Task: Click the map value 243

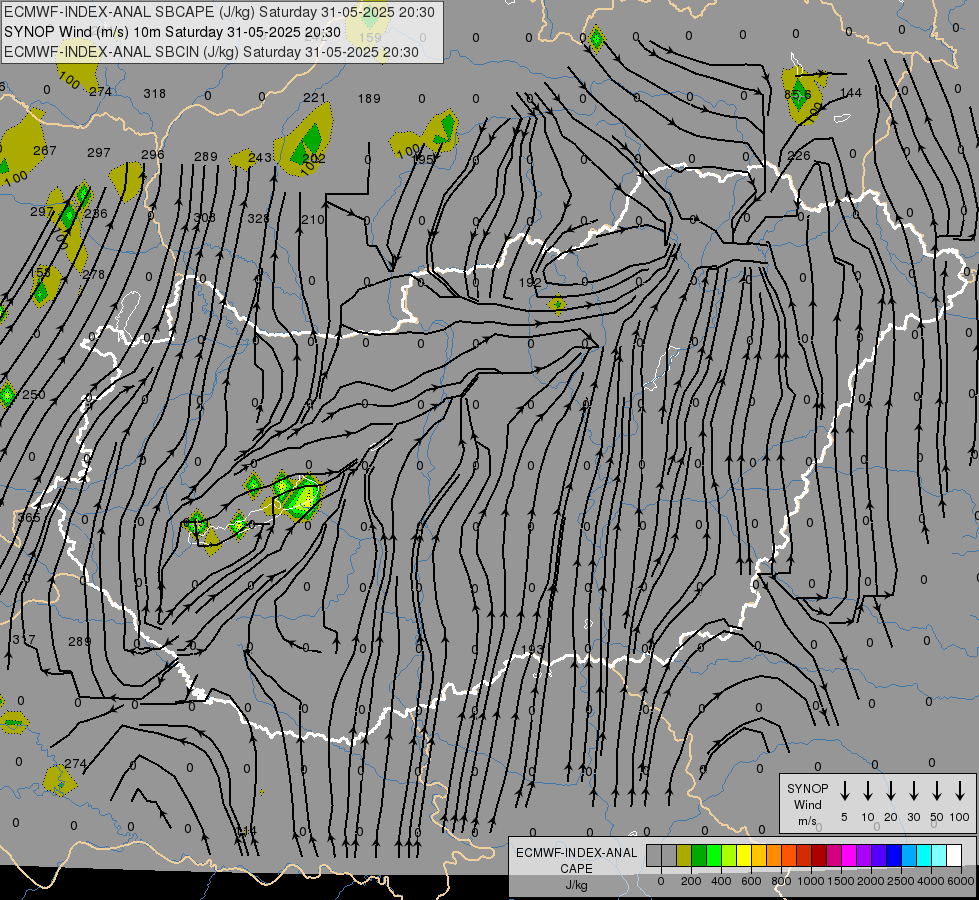Action: 260,157
